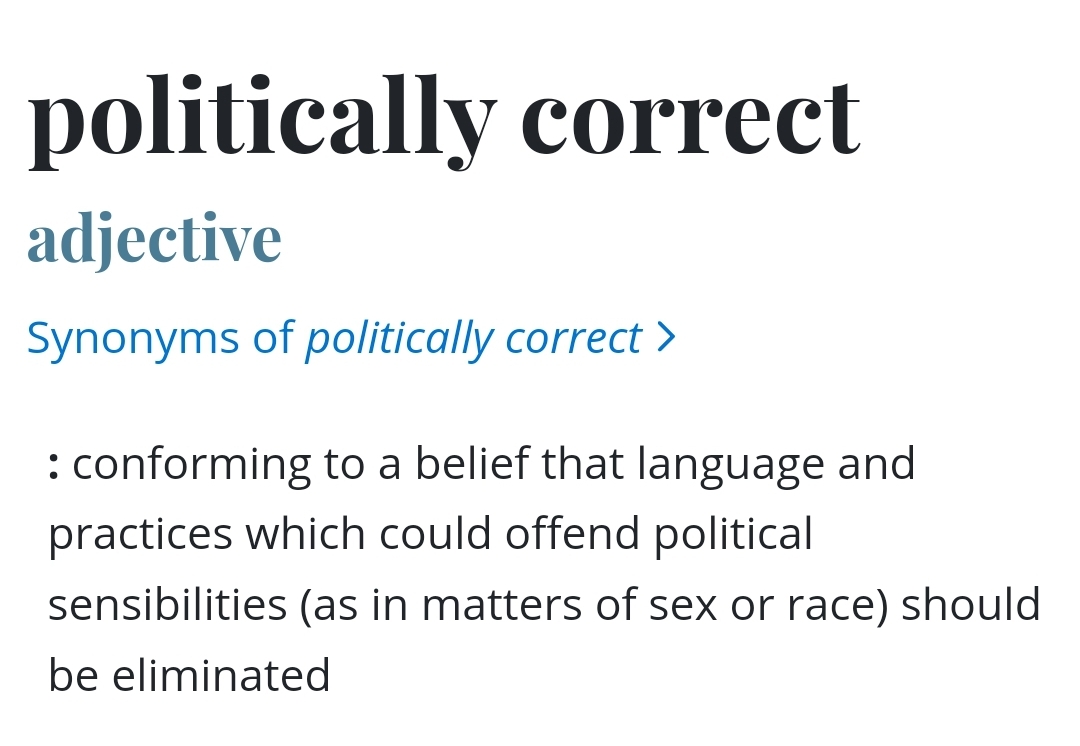
Task: Click the word 'Synonyms' in blue link
Action: pyautogui.click(x=133, y=339)
